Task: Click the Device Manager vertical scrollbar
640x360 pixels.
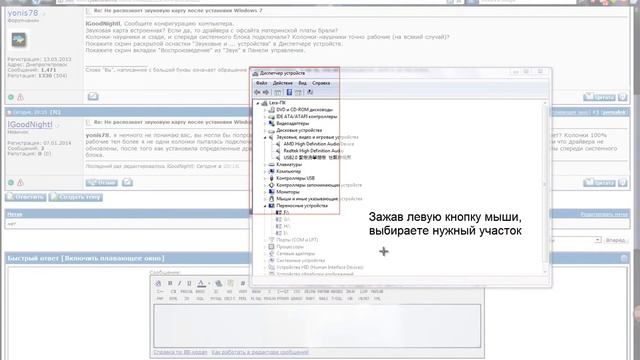Action: [x=545, y=186]
